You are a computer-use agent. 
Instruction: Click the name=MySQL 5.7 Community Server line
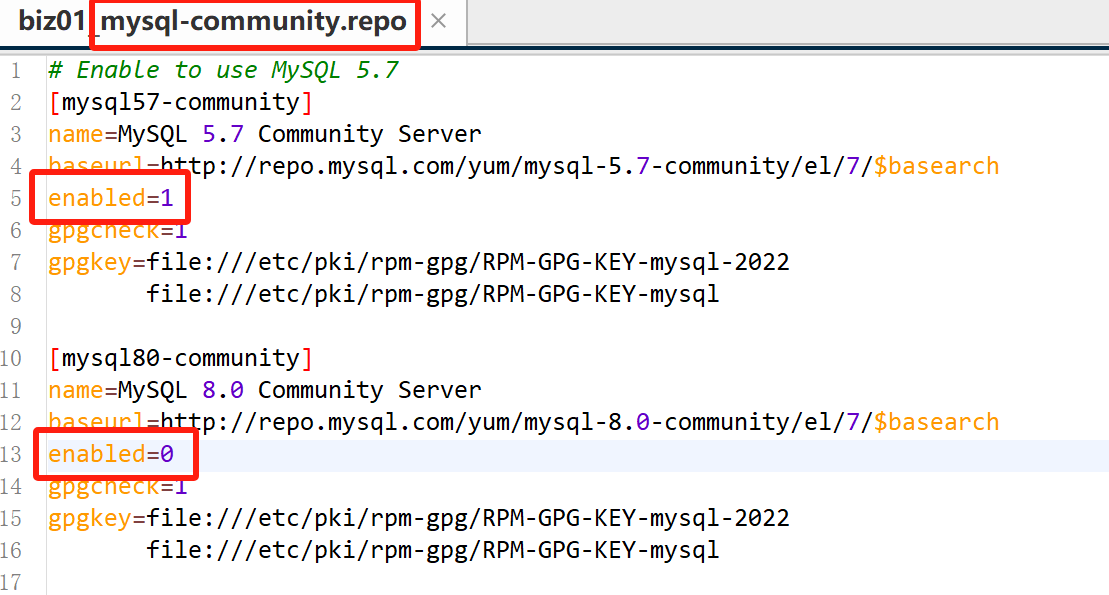click(265, 134)
